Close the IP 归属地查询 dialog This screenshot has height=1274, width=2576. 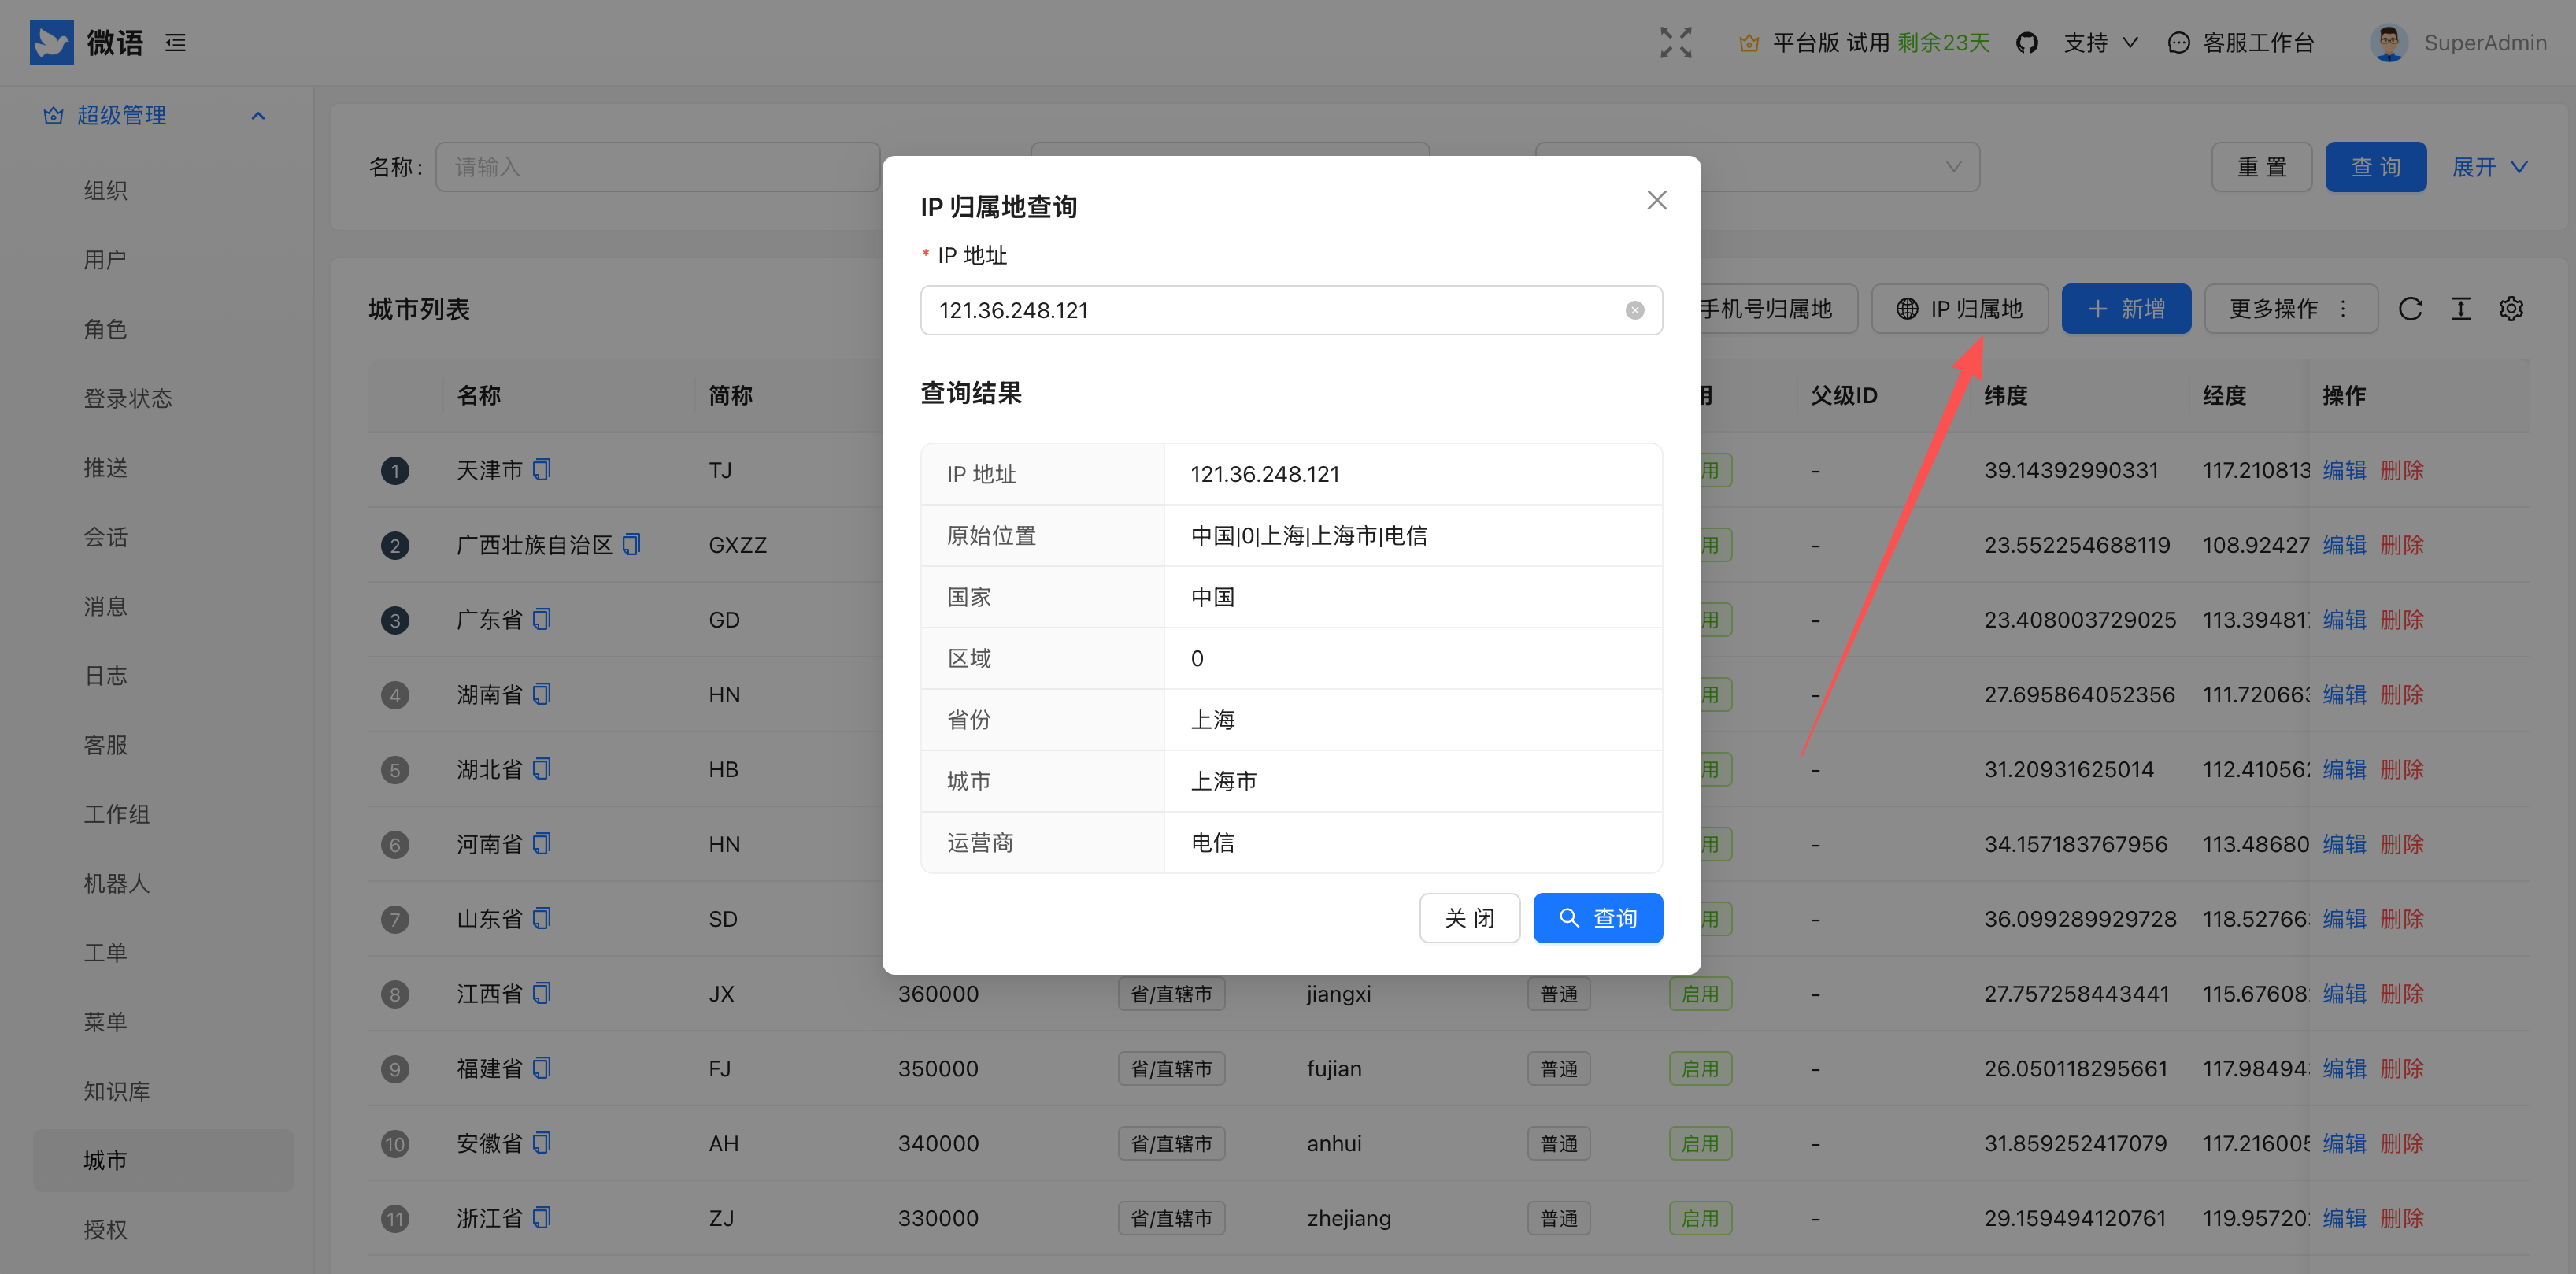pos(1656,200)
